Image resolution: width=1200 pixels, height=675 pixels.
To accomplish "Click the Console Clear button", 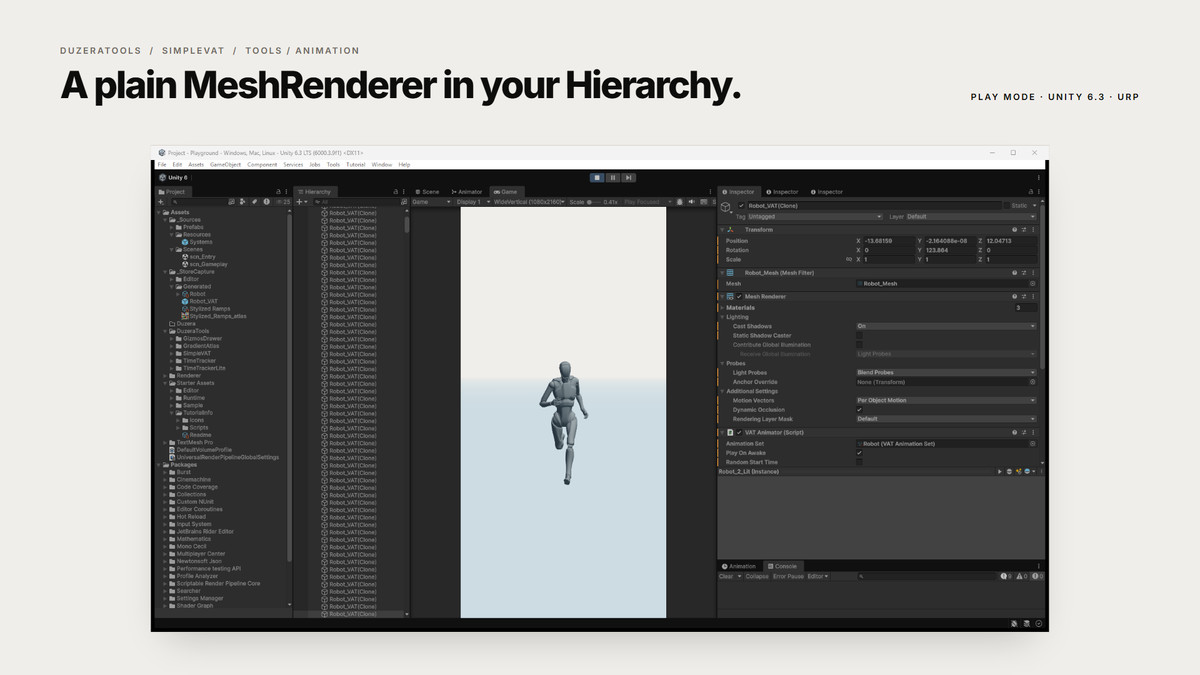I will [x=726, y=577].
